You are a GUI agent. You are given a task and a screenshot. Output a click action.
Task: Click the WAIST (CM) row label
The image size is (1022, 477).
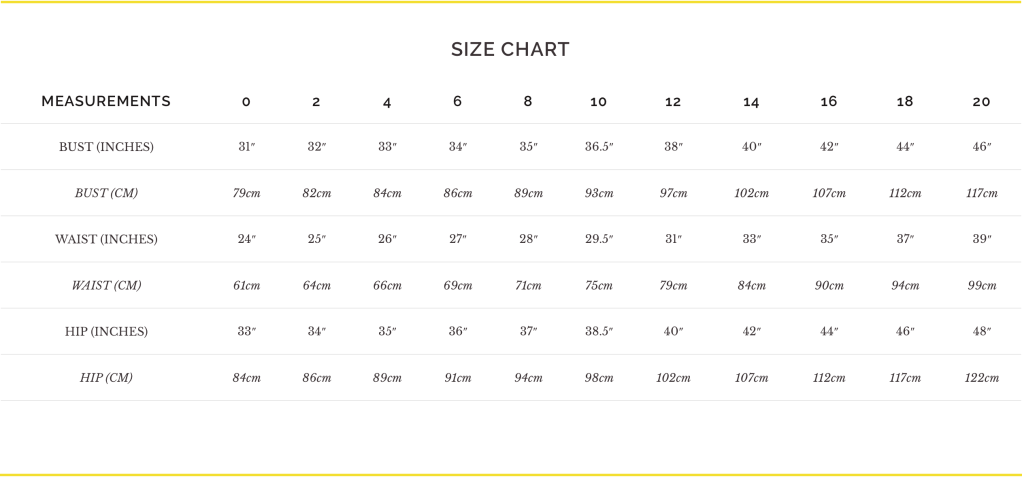tap(106, 285)
